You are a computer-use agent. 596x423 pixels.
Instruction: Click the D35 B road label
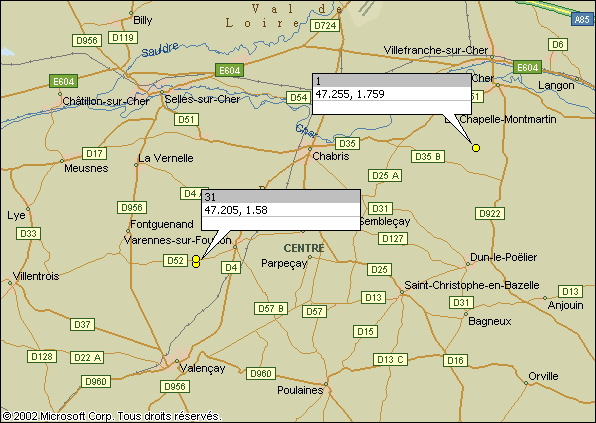pyautogui.click(x=428, y=157)
